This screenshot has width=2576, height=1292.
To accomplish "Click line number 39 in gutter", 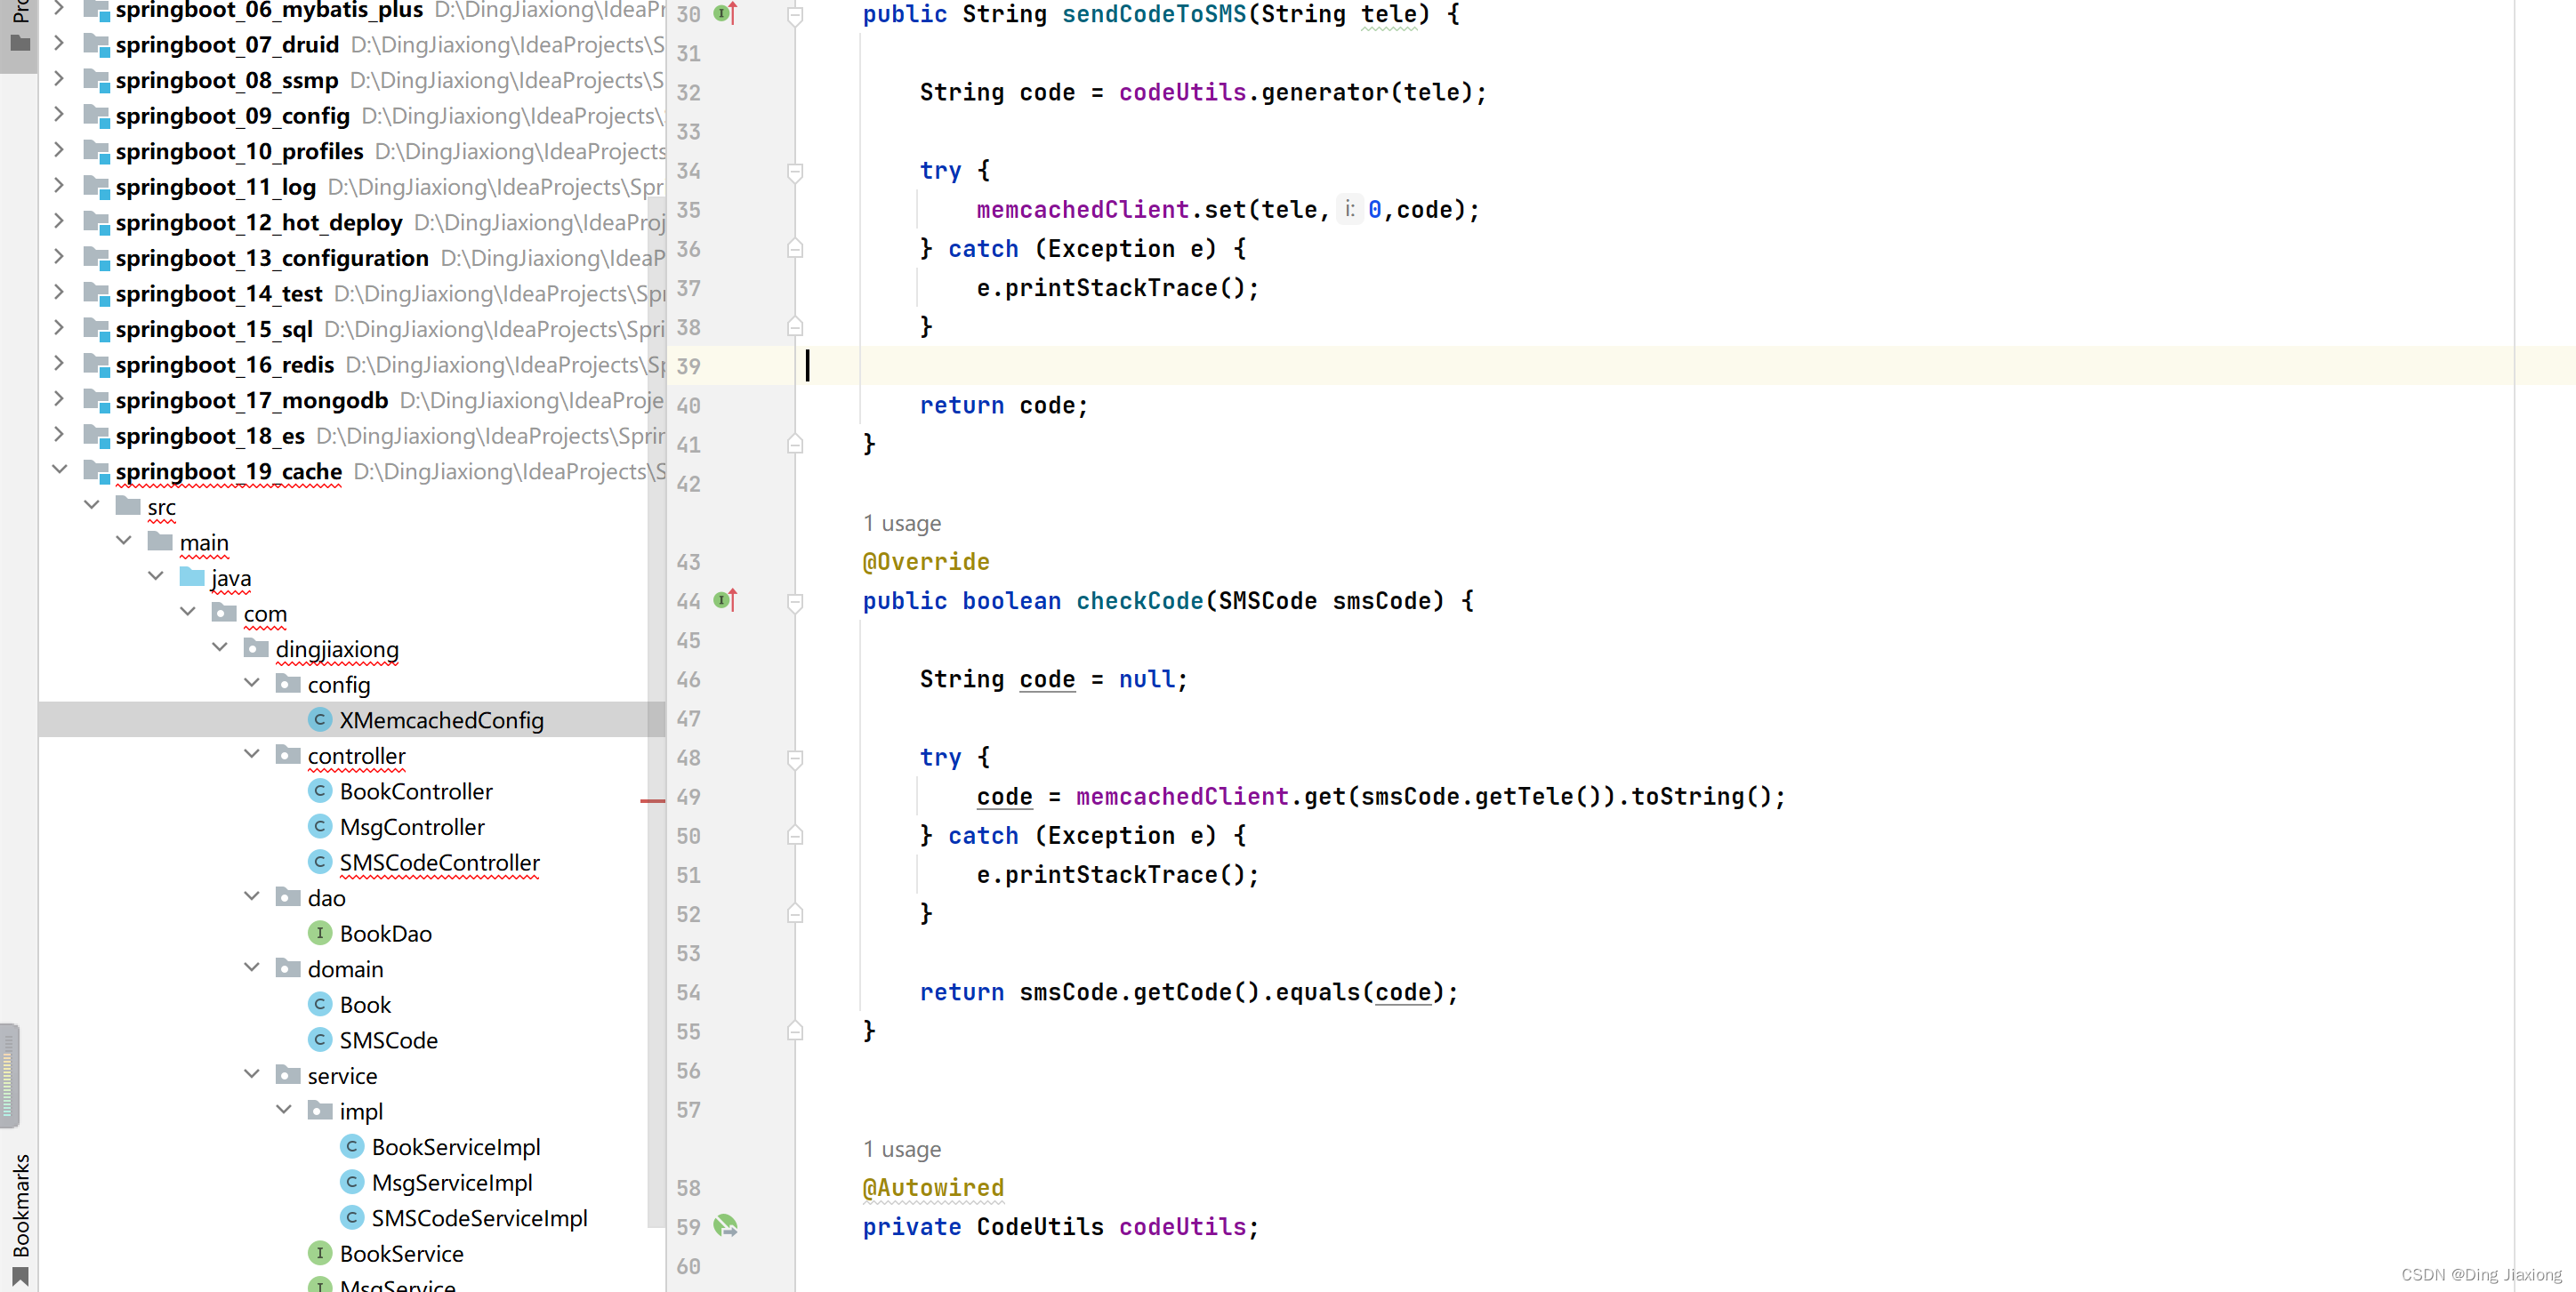I will 688,366.
